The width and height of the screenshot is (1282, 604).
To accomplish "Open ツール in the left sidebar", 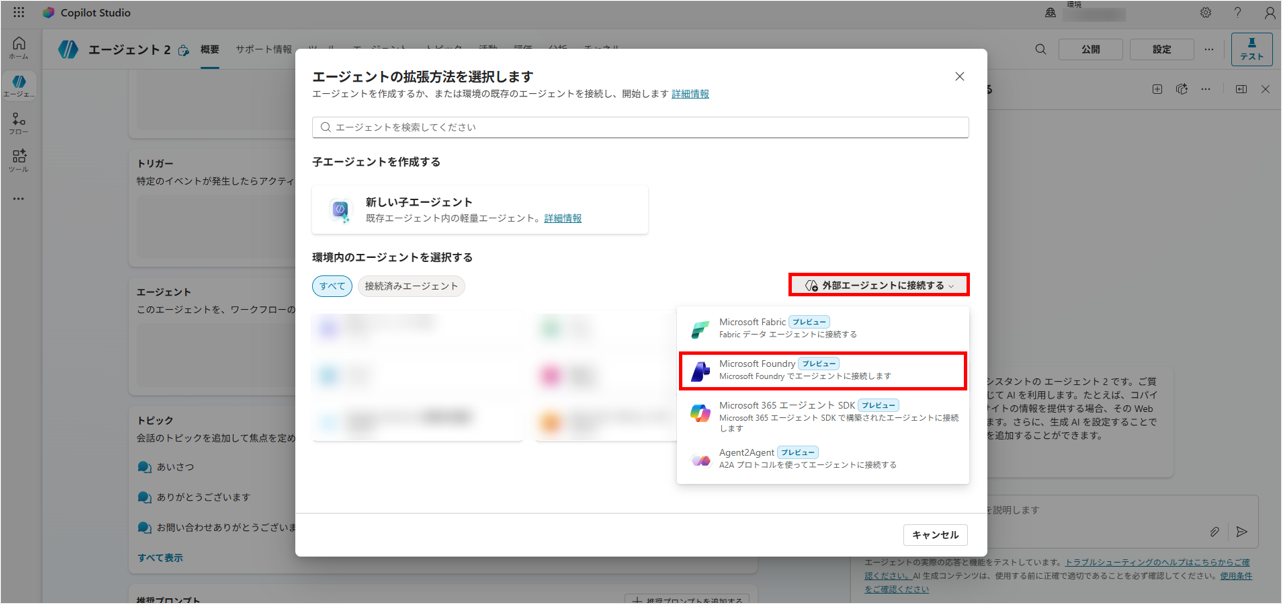I will click(x=19, y=161).
